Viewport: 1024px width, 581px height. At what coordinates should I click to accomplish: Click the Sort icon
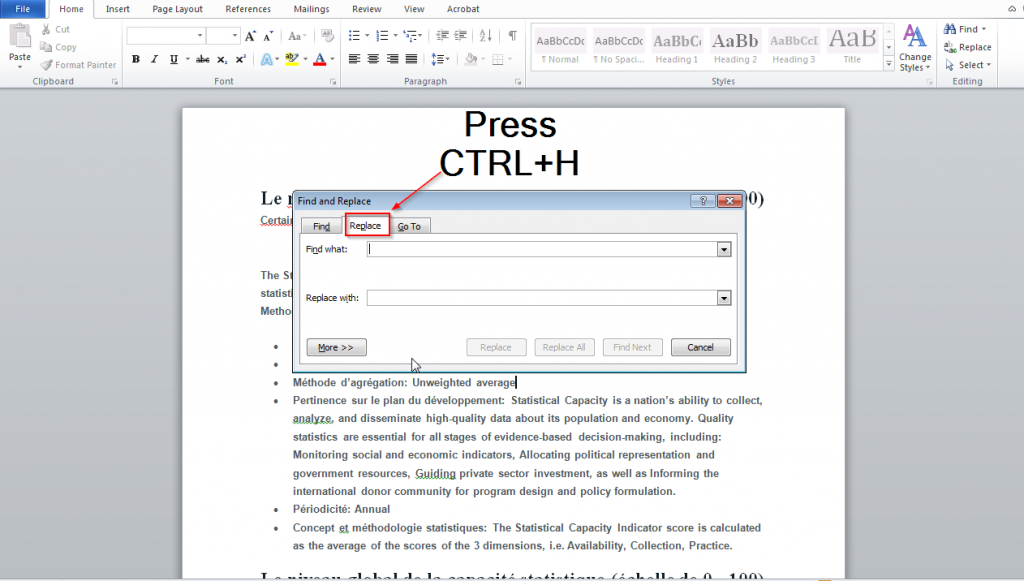pyautogui.click(x=485, y=36)
